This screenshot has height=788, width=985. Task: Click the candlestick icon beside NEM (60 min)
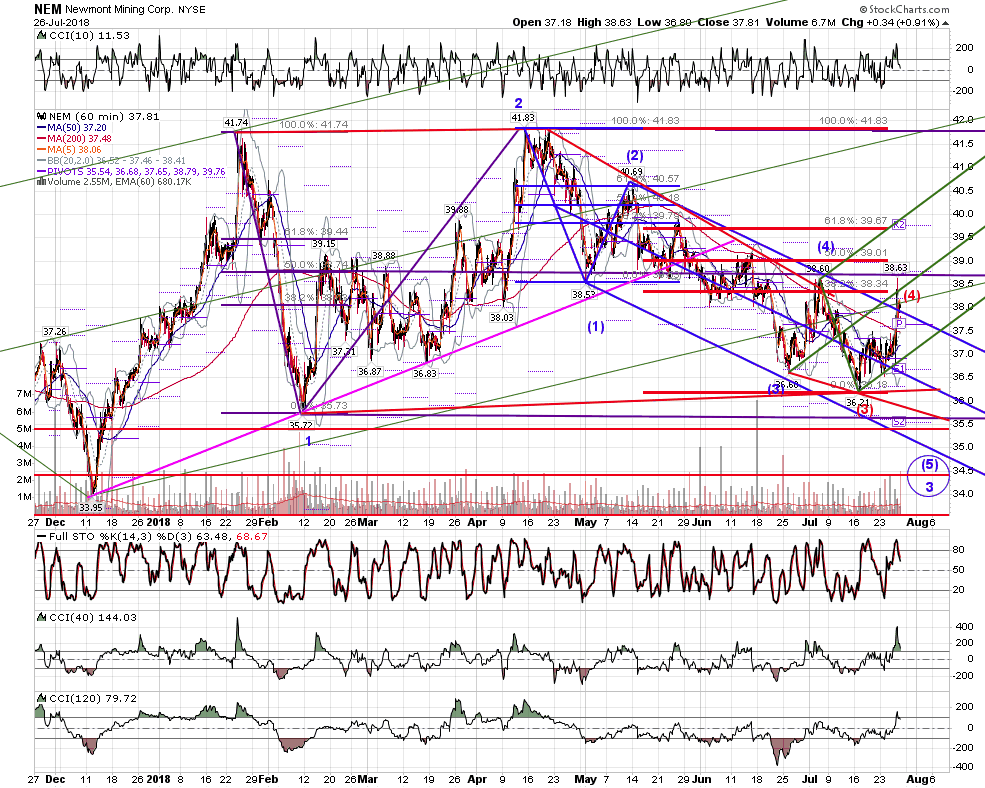coord(42,116)
